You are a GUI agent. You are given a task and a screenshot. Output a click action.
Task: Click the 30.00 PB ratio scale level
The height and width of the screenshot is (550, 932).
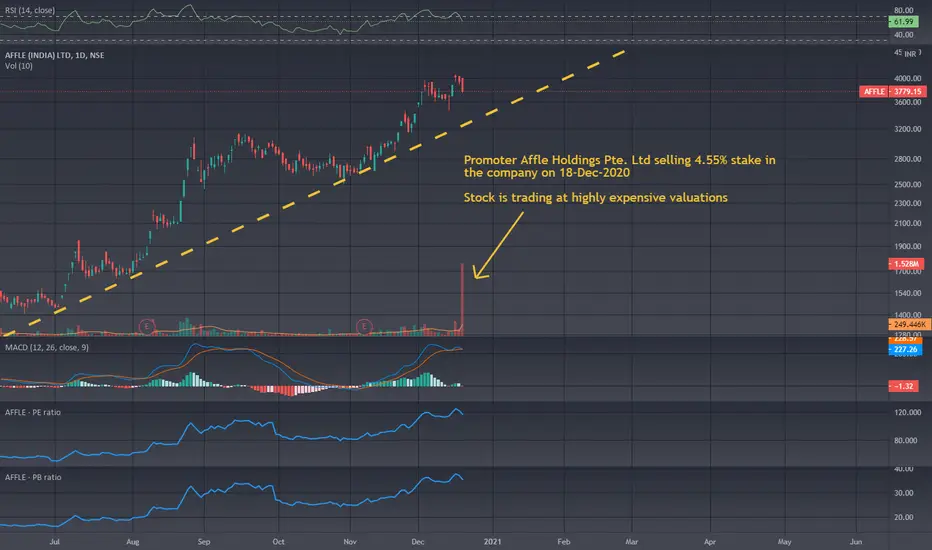(x=904, y=493)
